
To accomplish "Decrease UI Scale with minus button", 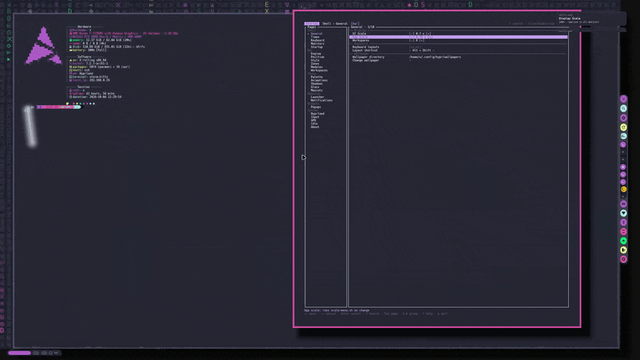I will point(411,33).
